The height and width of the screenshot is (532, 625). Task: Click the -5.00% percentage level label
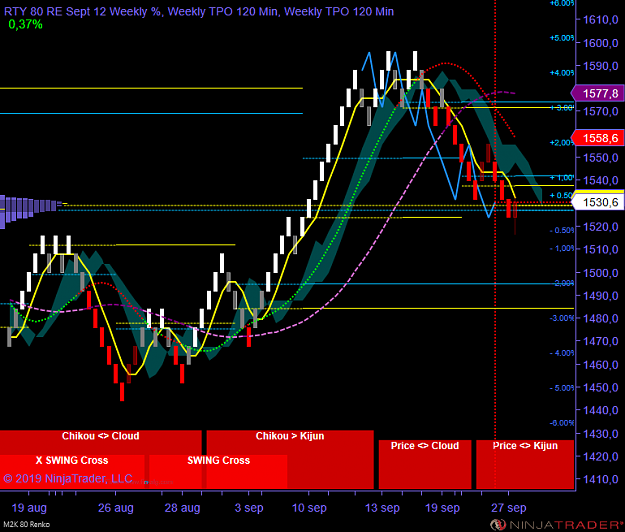[x=562, y=388]
